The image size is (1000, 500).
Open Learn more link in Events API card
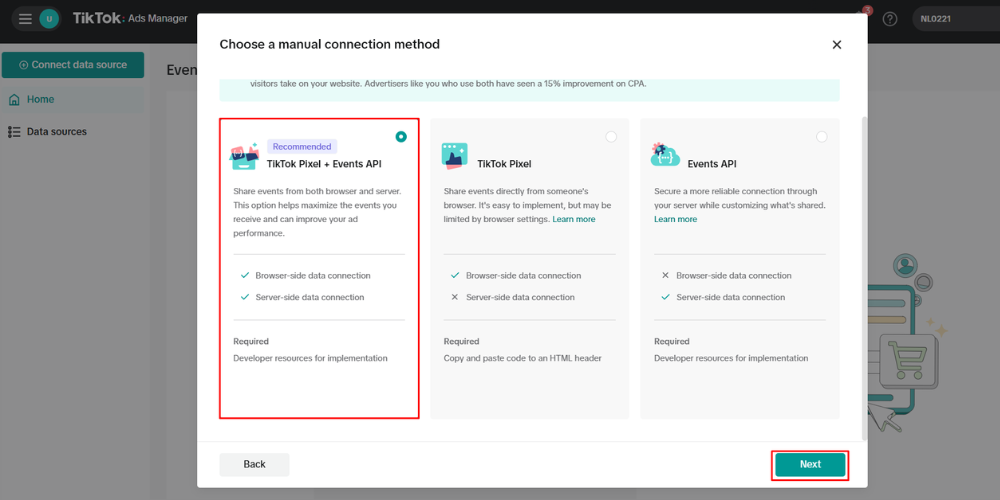675,219
